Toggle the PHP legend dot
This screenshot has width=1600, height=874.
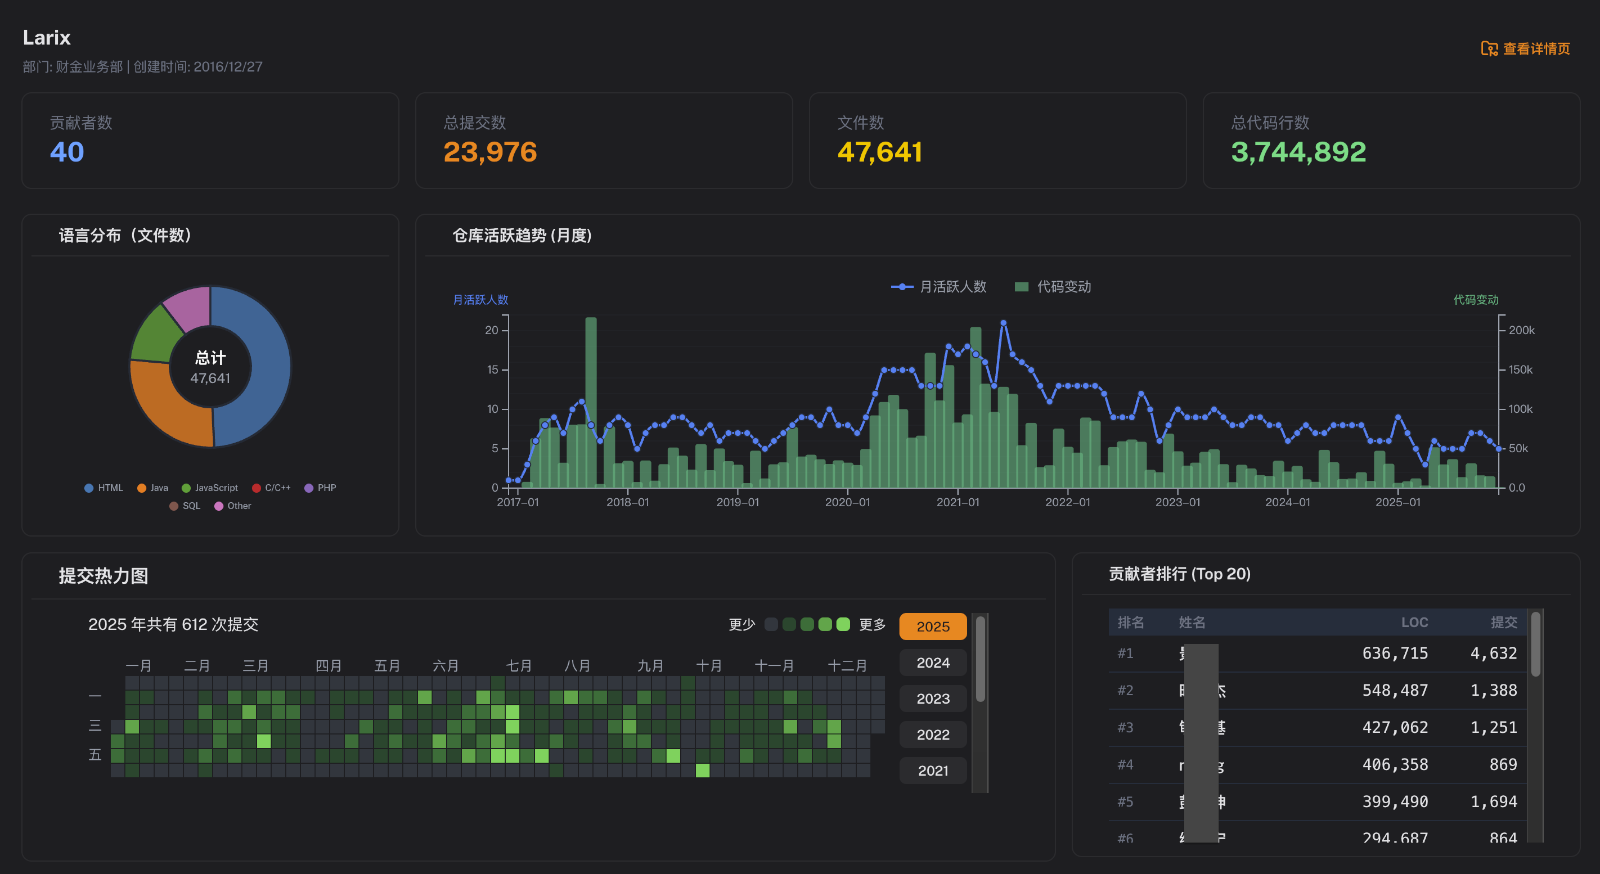coord(309,488)
